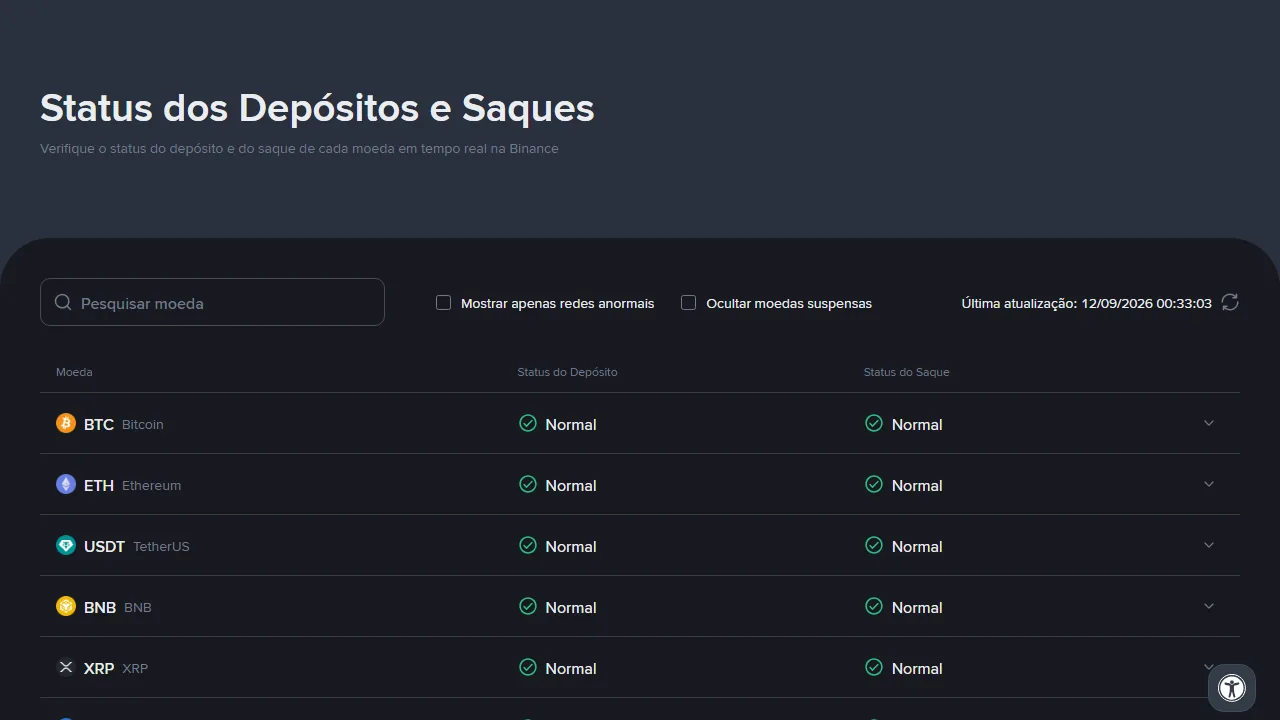The height and width of the screenshot is (720, 1280).
Task: Click the search magnifier icon
Action: (x=63, y=302)
